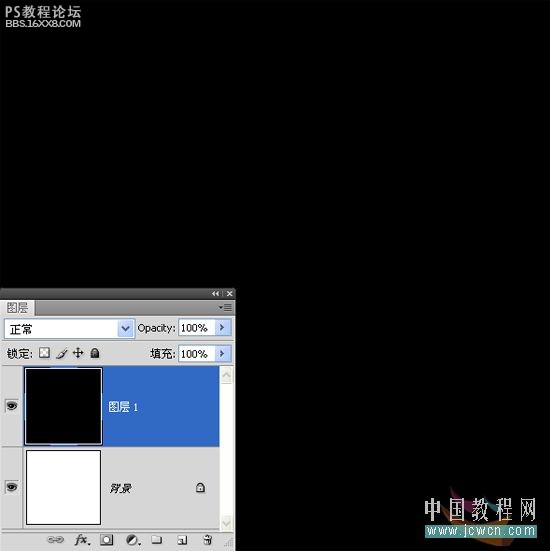The image size is (550, 551).
Task: Toggle lock position (move icon)
Action: click(x=78, y=352)
